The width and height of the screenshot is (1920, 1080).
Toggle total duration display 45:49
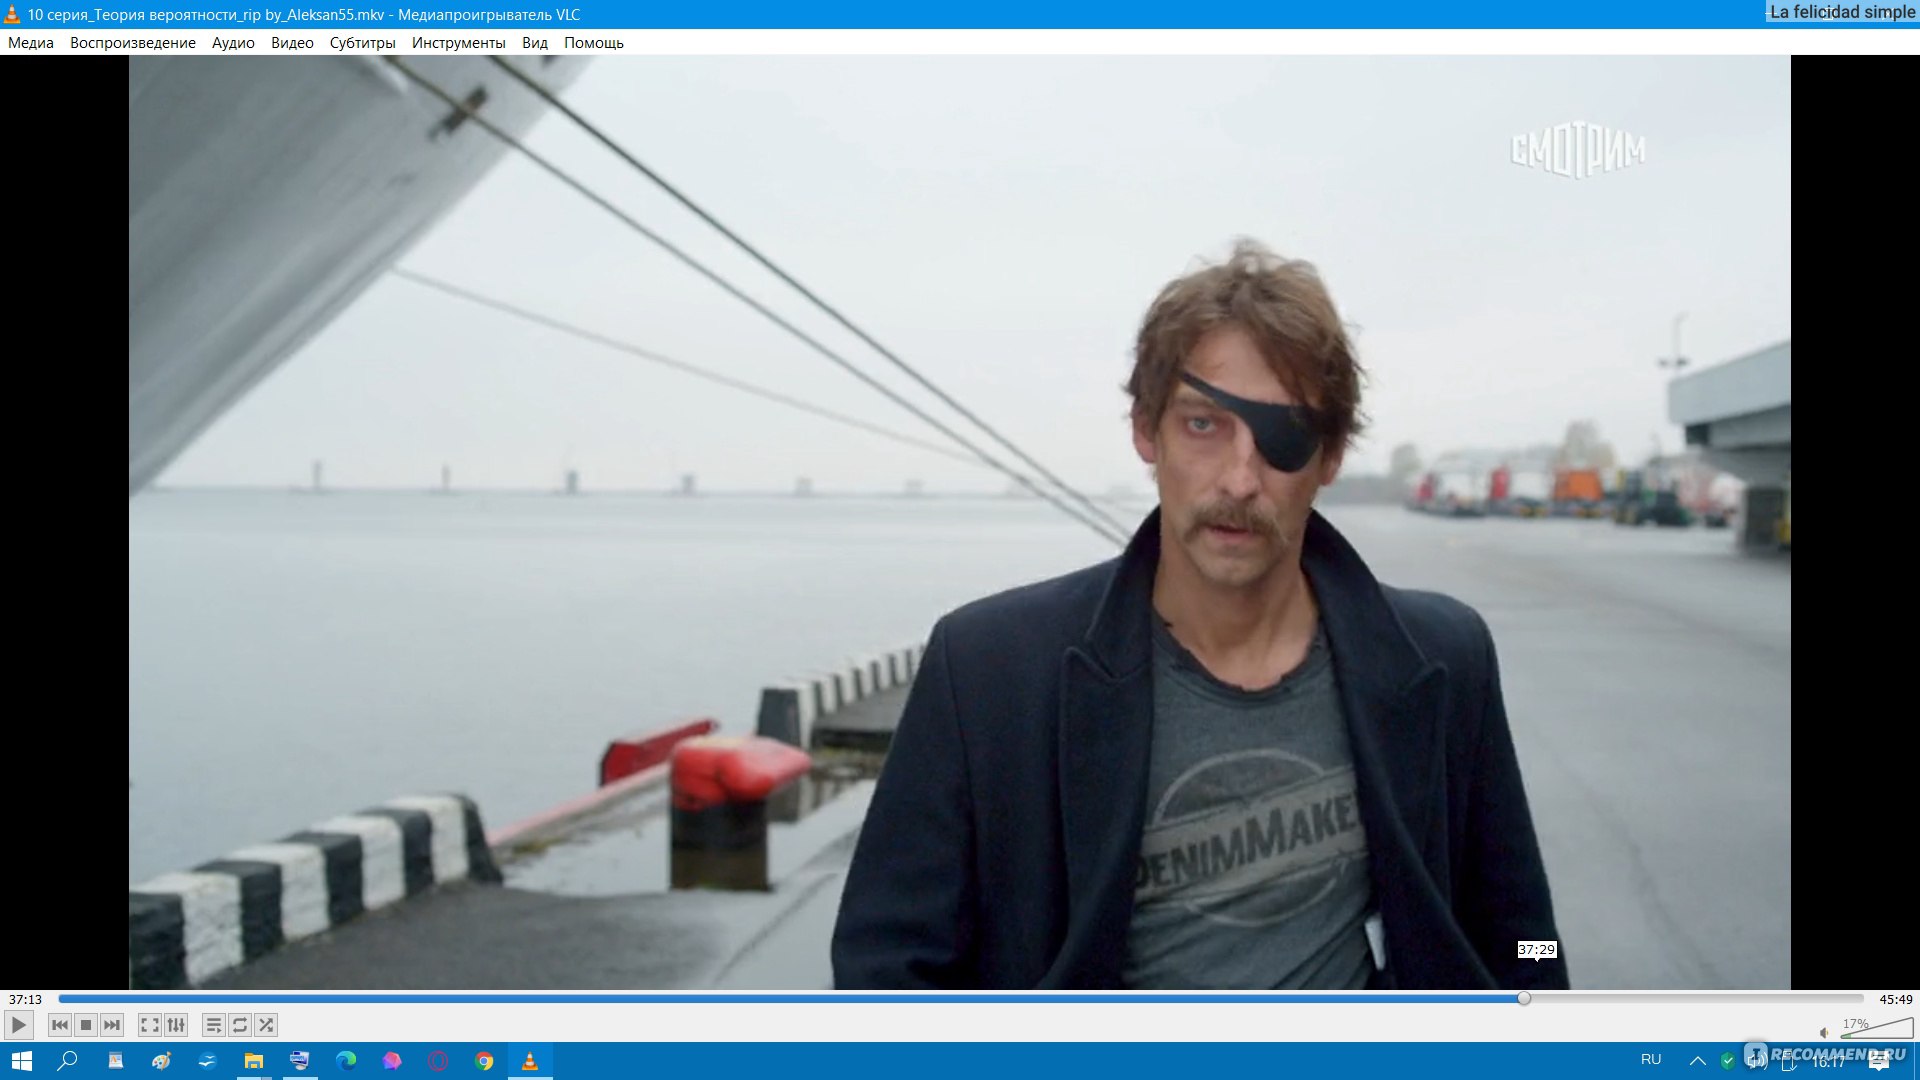(x=1895, y=999)
